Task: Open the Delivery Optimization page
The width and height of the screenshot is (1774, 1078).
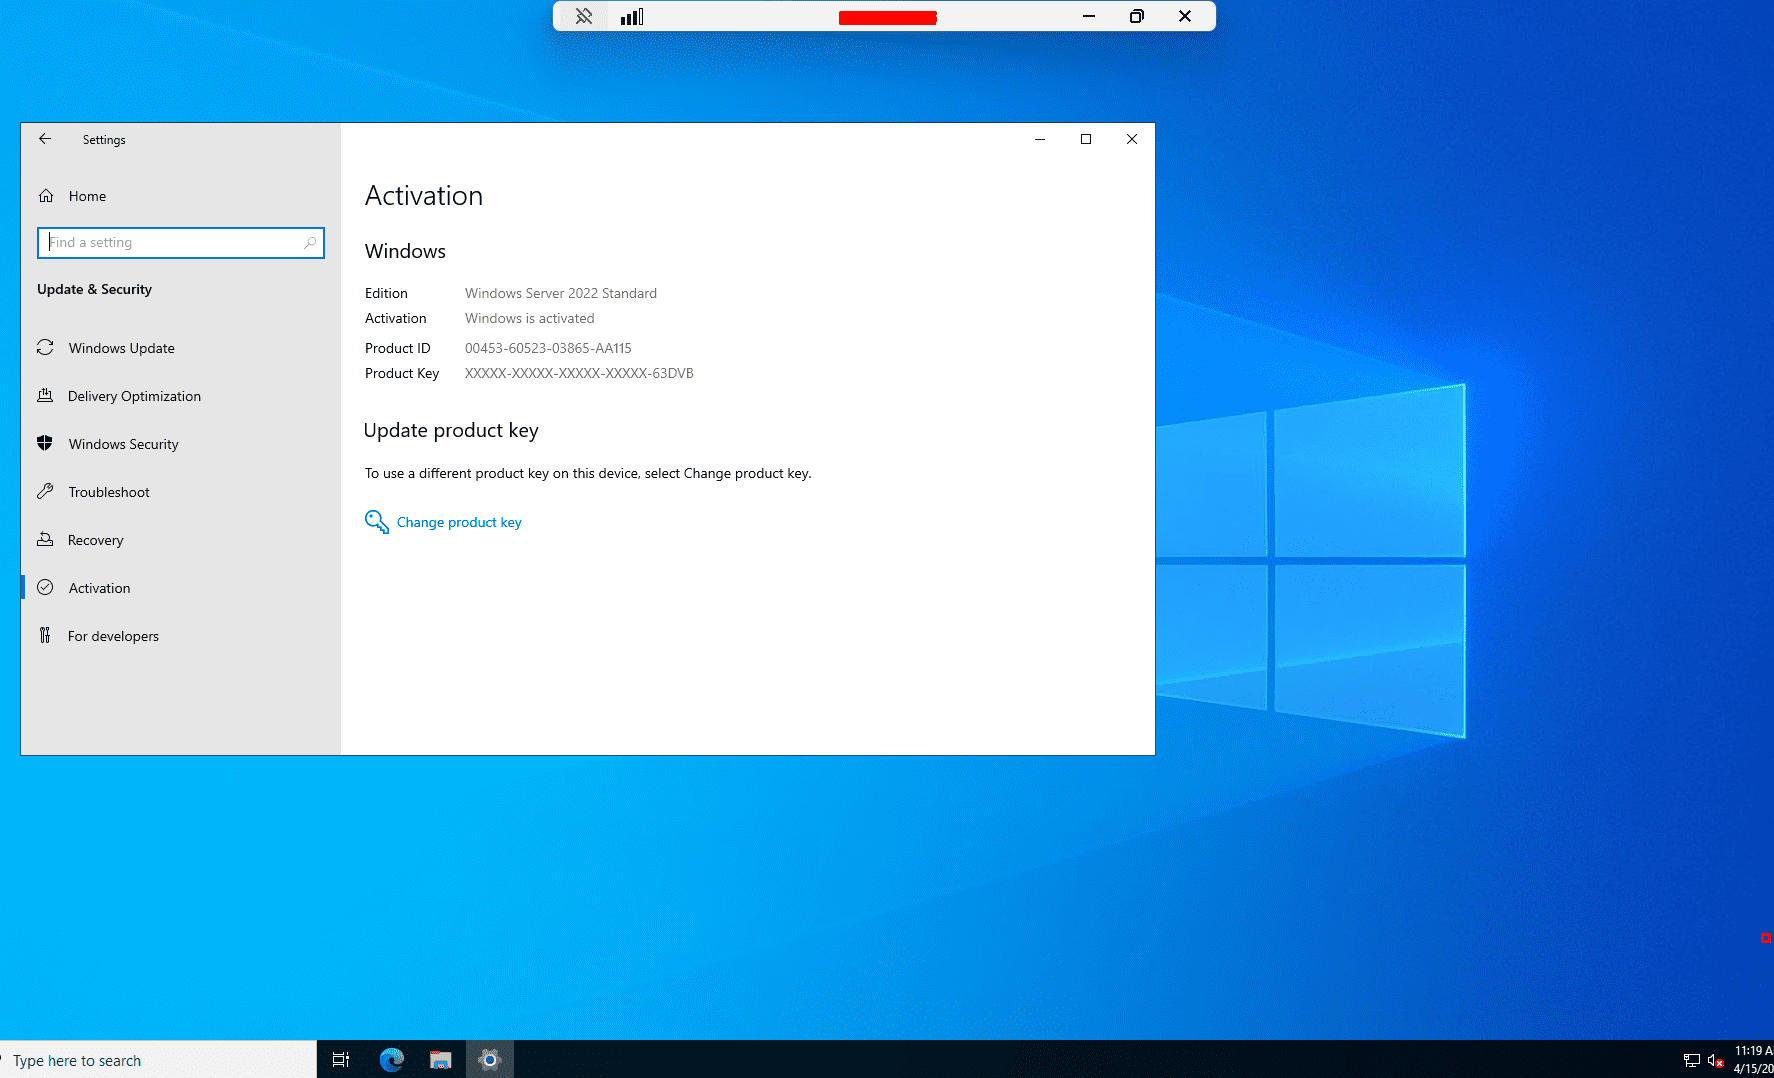Action: pos(134,396)
